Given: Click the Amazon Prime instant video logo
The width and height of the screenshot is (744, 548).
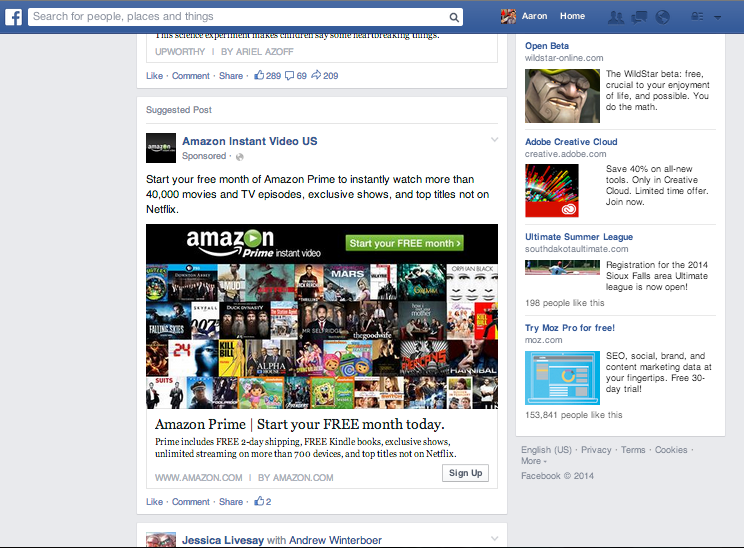Looking at the screenshot, I should [x=253, y=243].
